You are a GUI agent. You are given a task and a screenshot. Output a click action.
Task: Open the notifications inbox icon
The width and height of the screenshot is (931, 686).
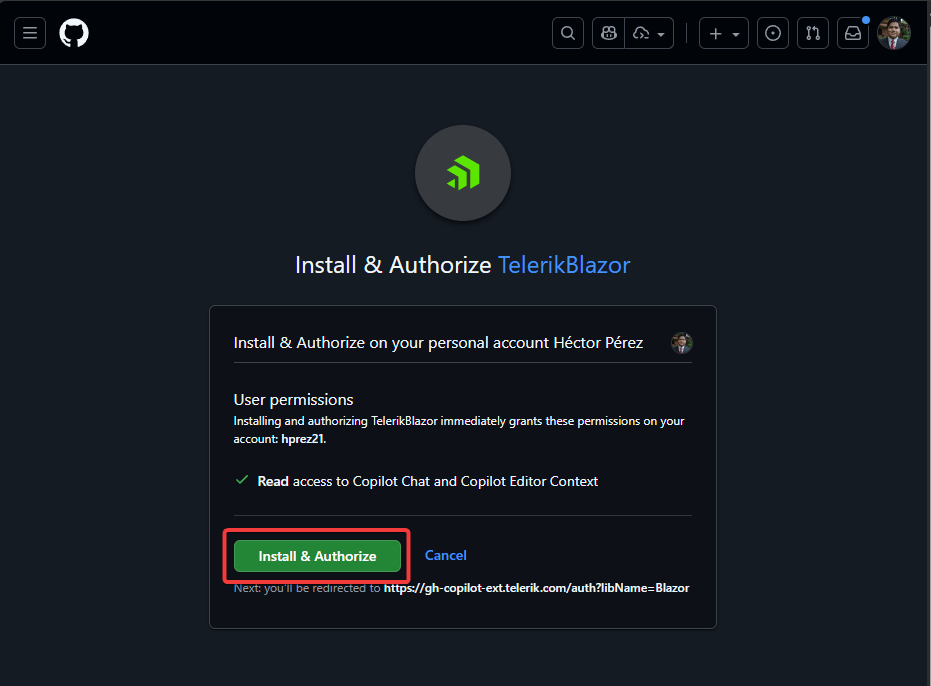852,33
